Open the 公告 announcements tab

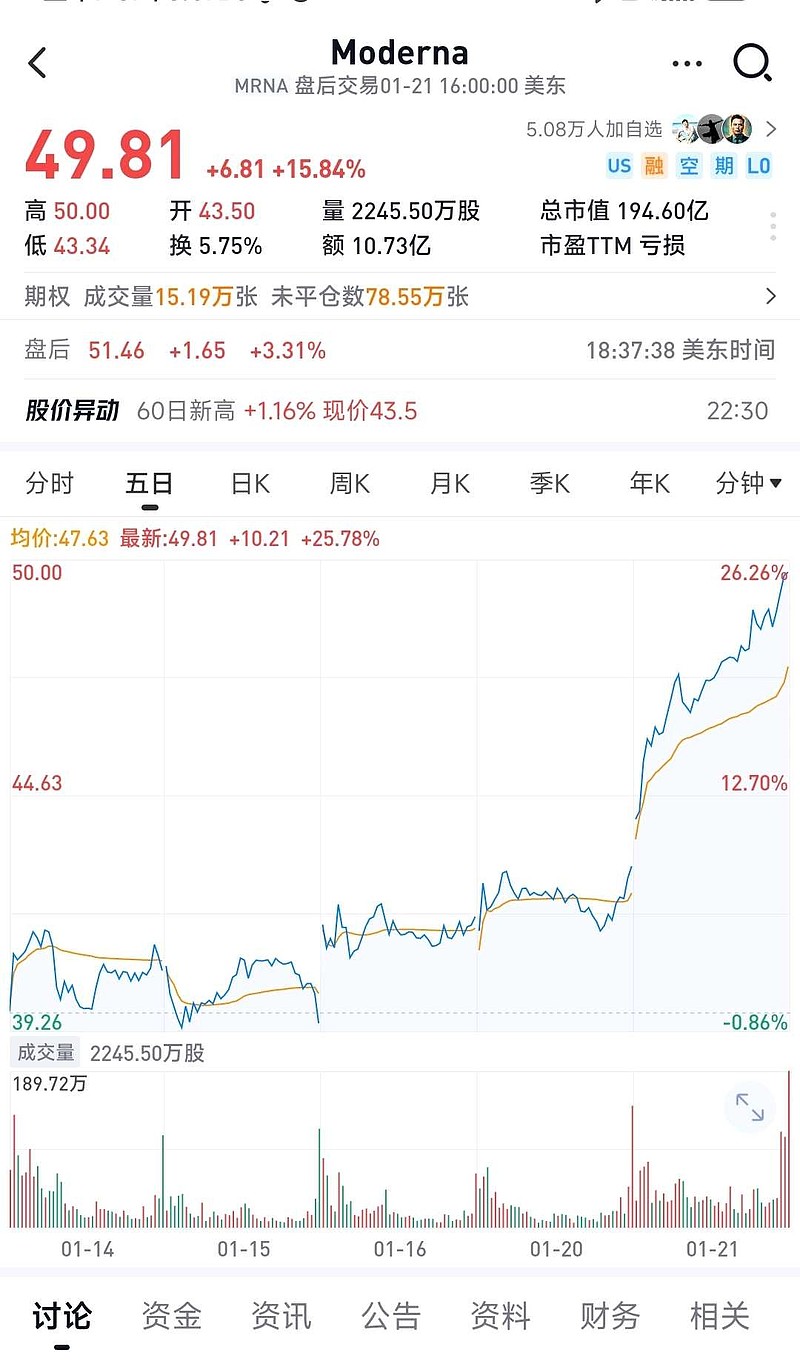coord(390,1316)
